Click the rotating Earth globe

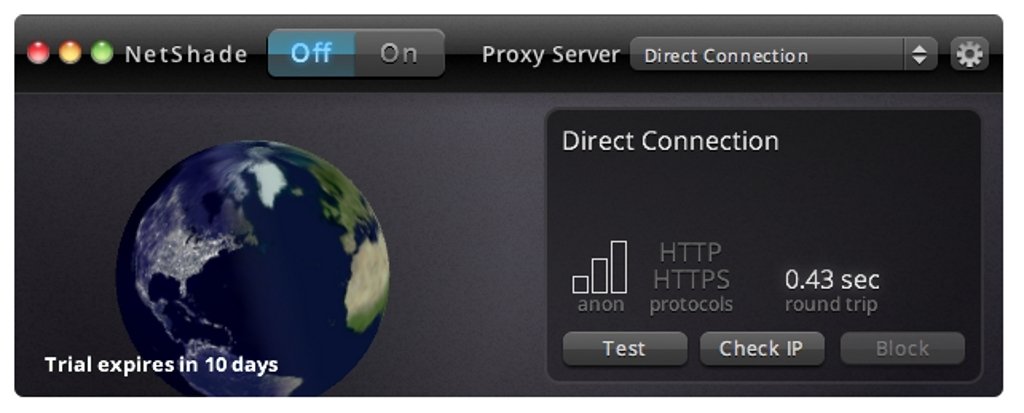(x=253, y=268)
